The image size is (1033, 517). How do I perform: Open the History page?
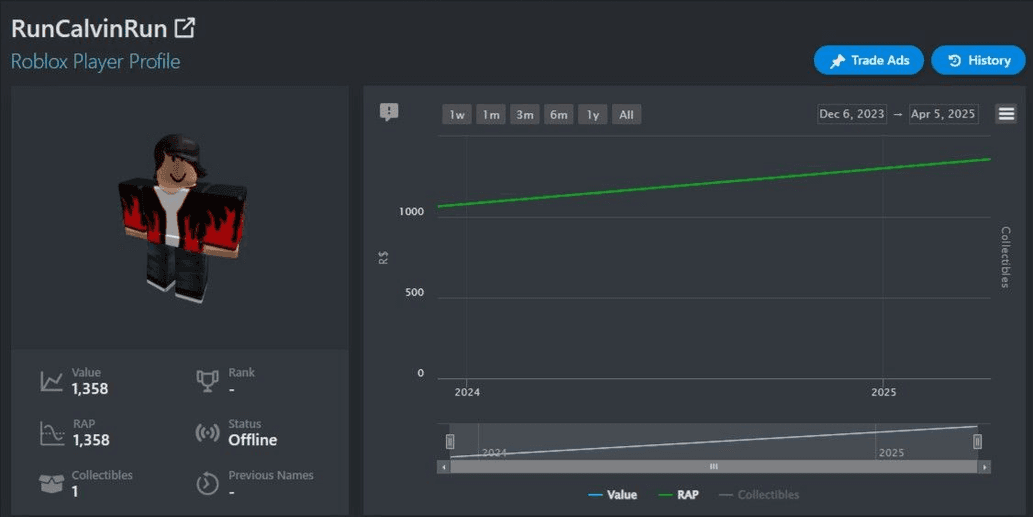tap(978, 60)
